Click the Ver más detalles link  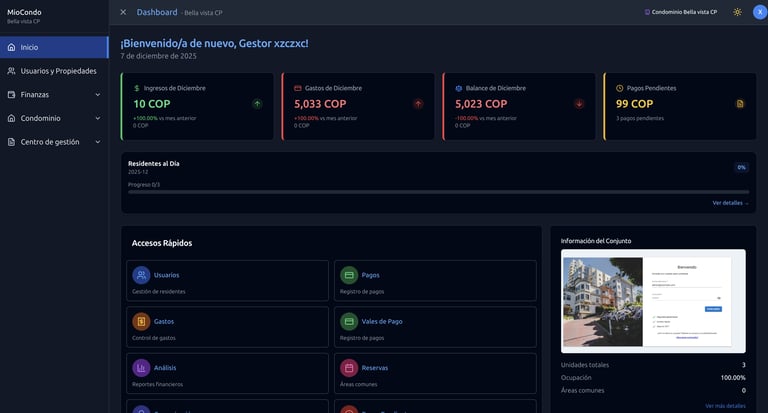coord(725,406)
